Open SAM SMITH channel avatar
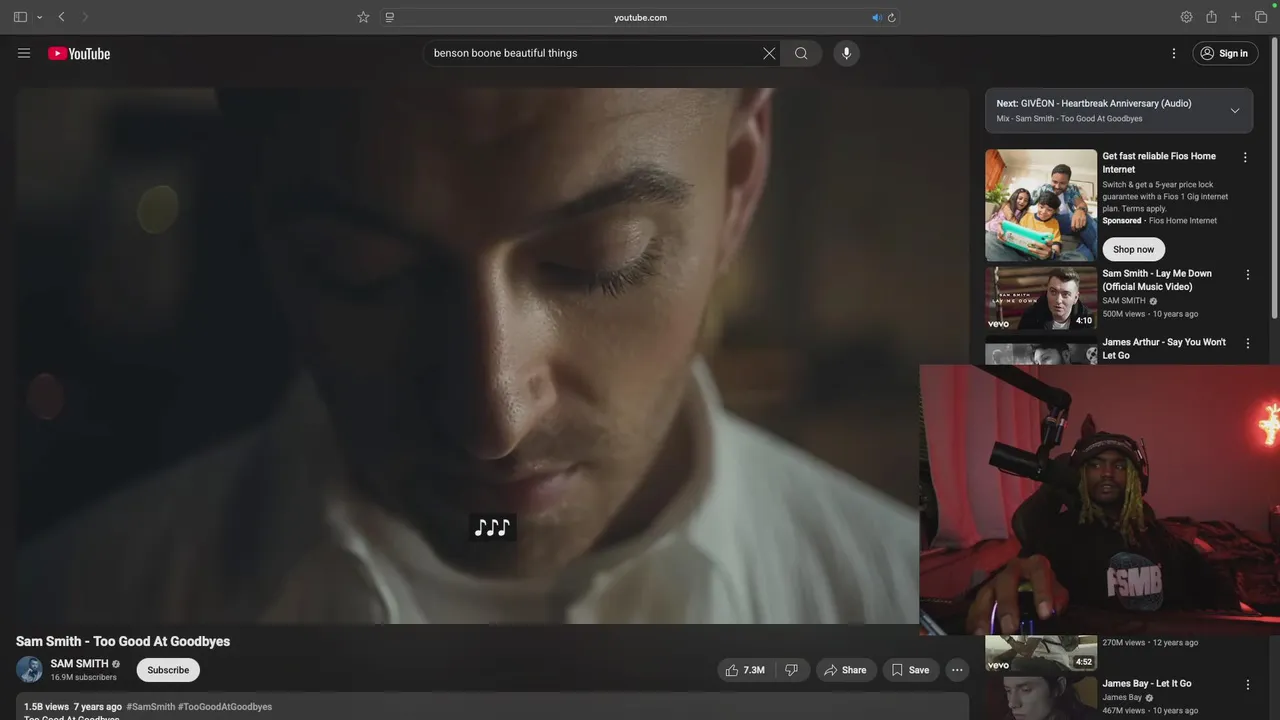 click(x=29, y=670)
